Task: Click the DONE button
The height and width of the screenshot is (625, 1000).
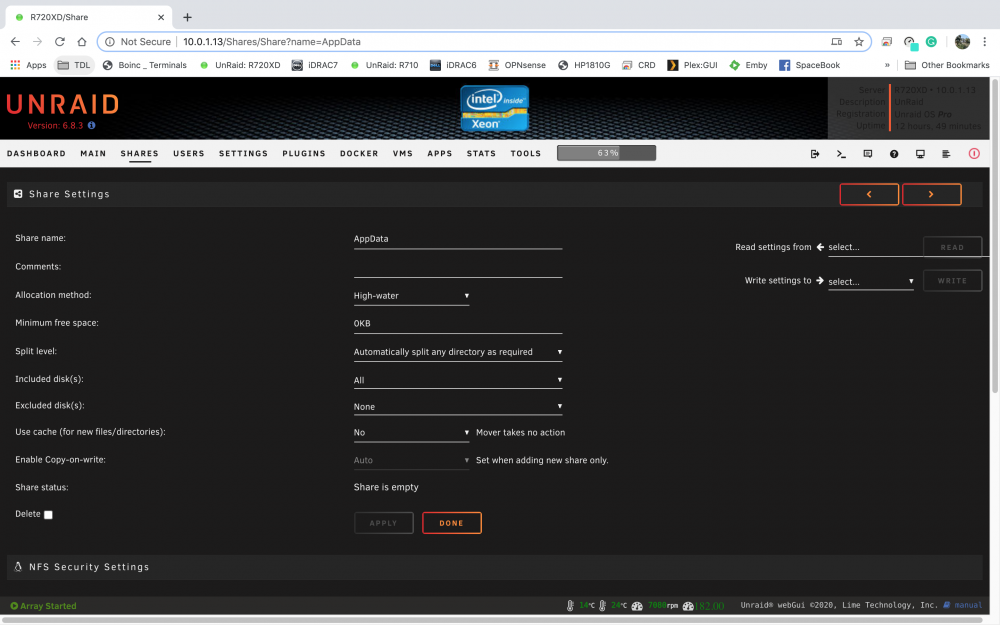Action: pyautogui.click(x=452, y=523)
